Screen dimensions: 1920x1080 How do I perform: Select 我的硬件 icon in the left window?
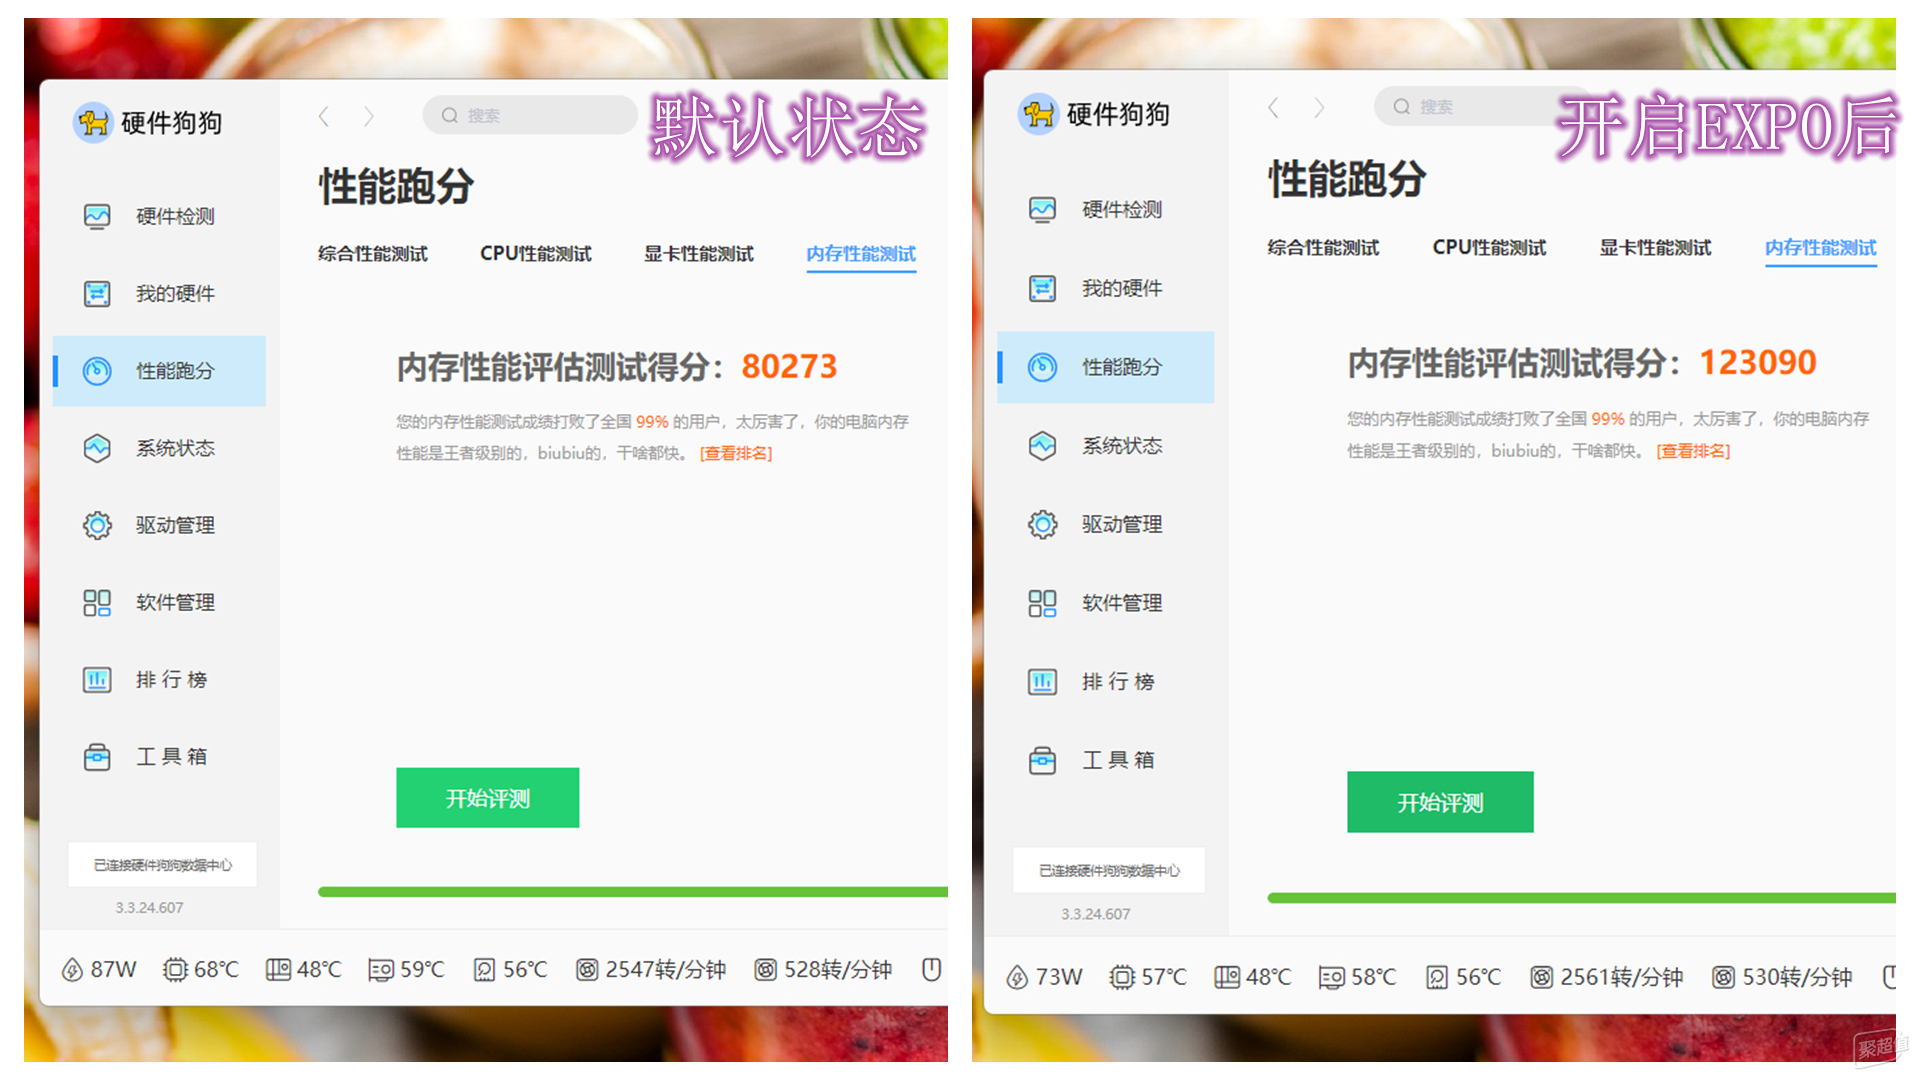[97, 294]
